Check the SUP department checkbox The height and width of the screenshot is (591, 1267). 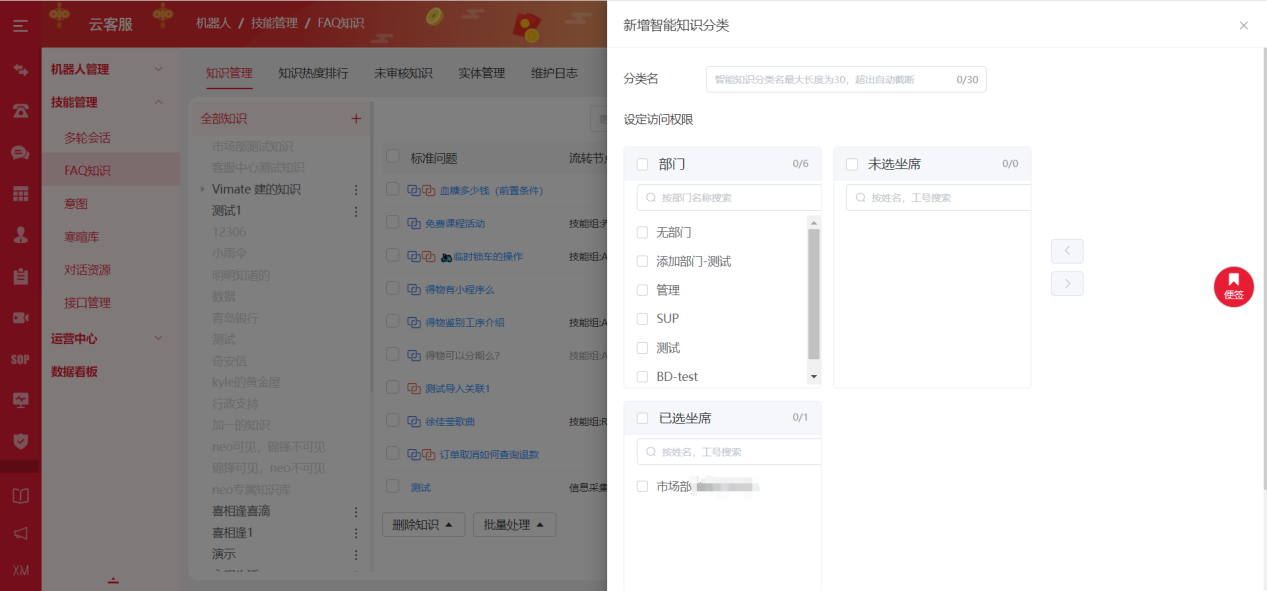click(x=642, y=318)
